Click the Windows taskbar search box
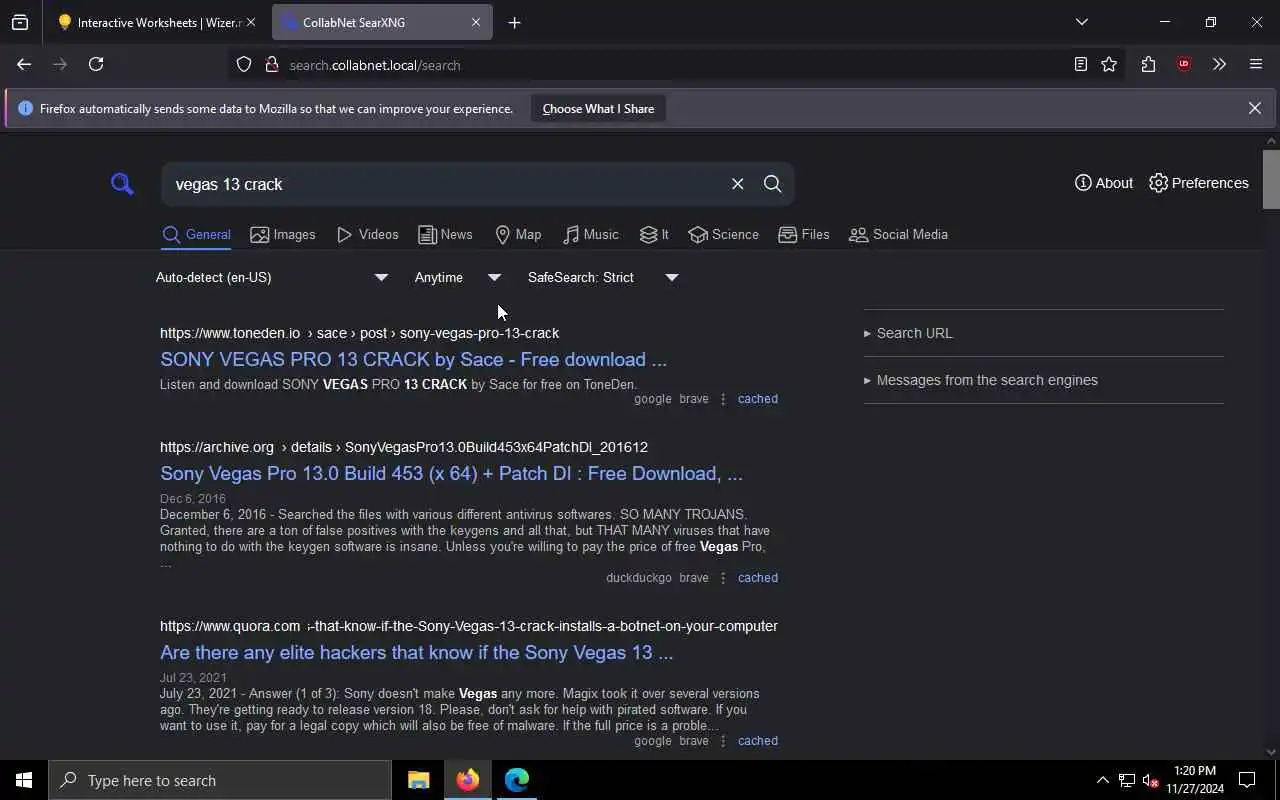 point(220,780)
